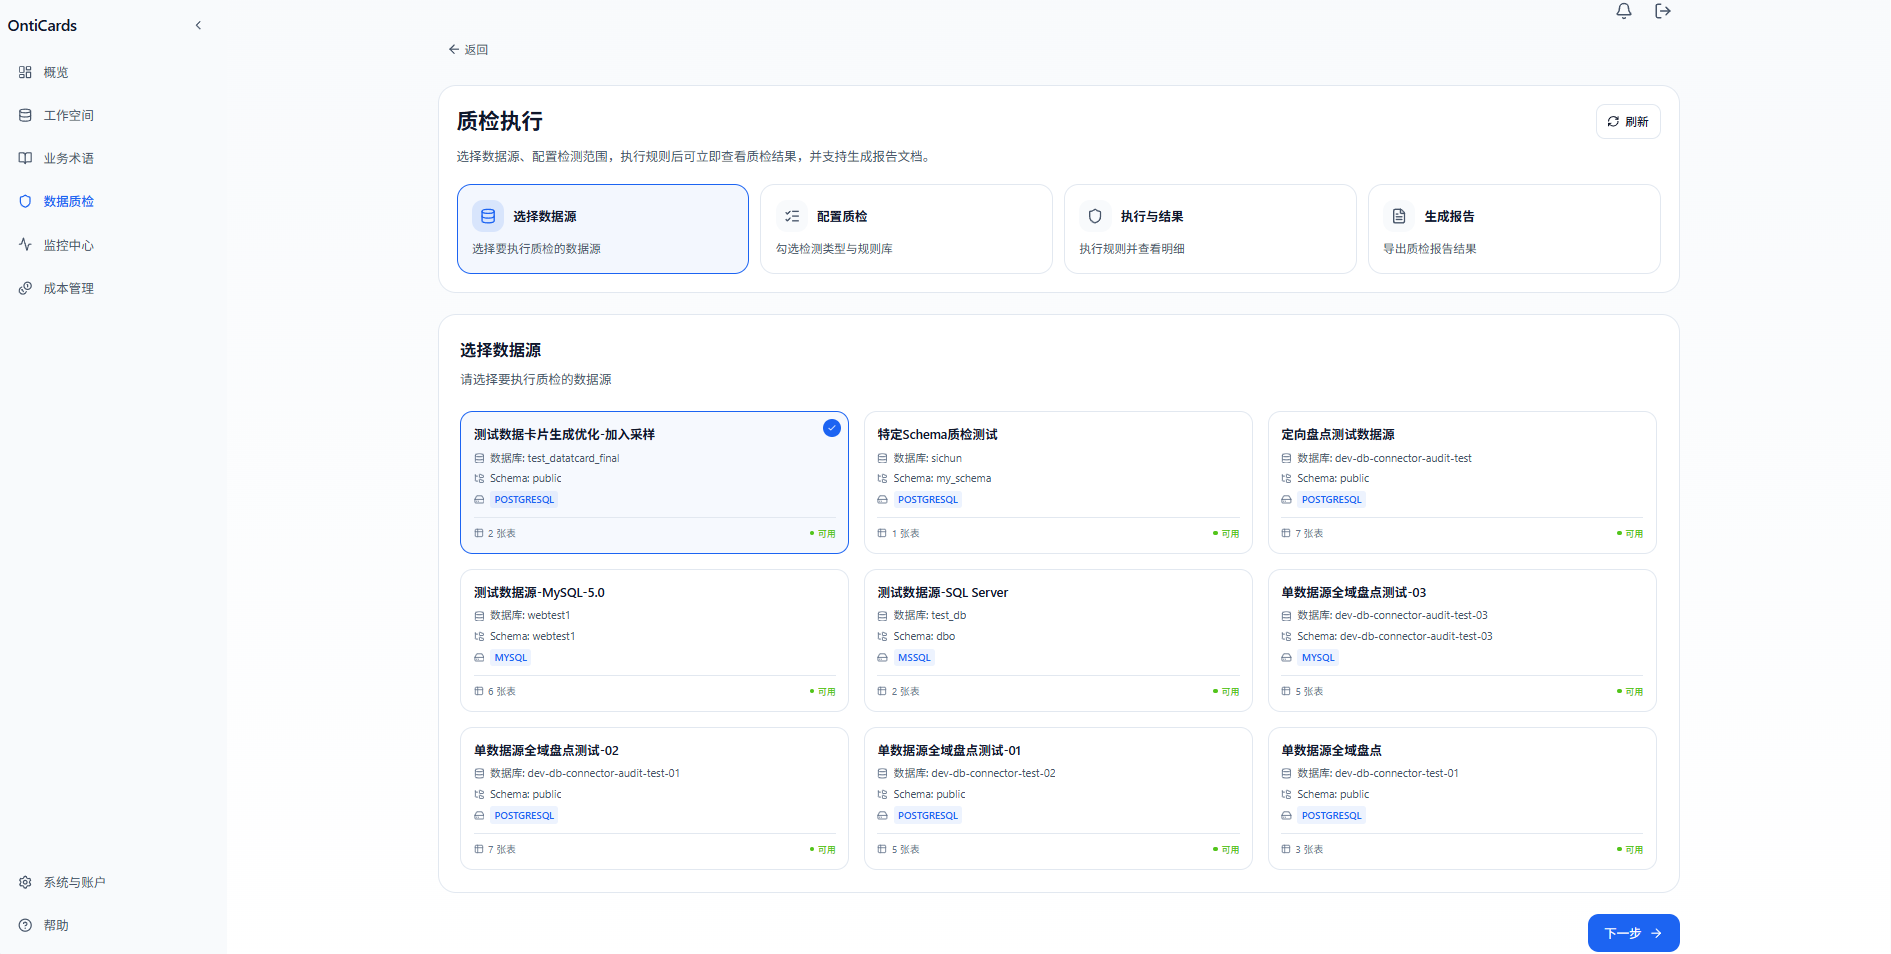This screenshot has height=954, width=1891.
Task: Select the 单数据源全域盘点 data source card
Action: tap(1462, 798)
